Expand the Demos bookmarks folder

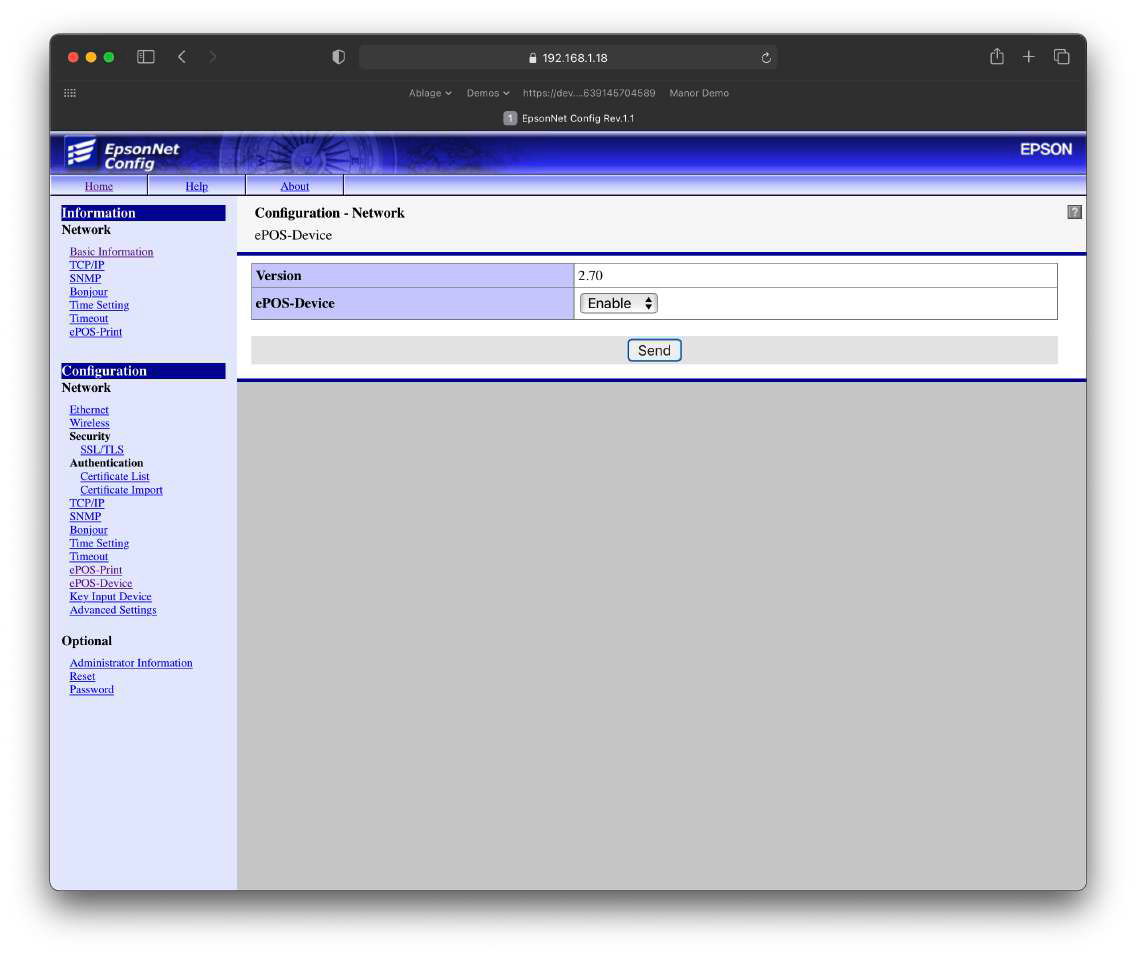(x=488, y=93)
